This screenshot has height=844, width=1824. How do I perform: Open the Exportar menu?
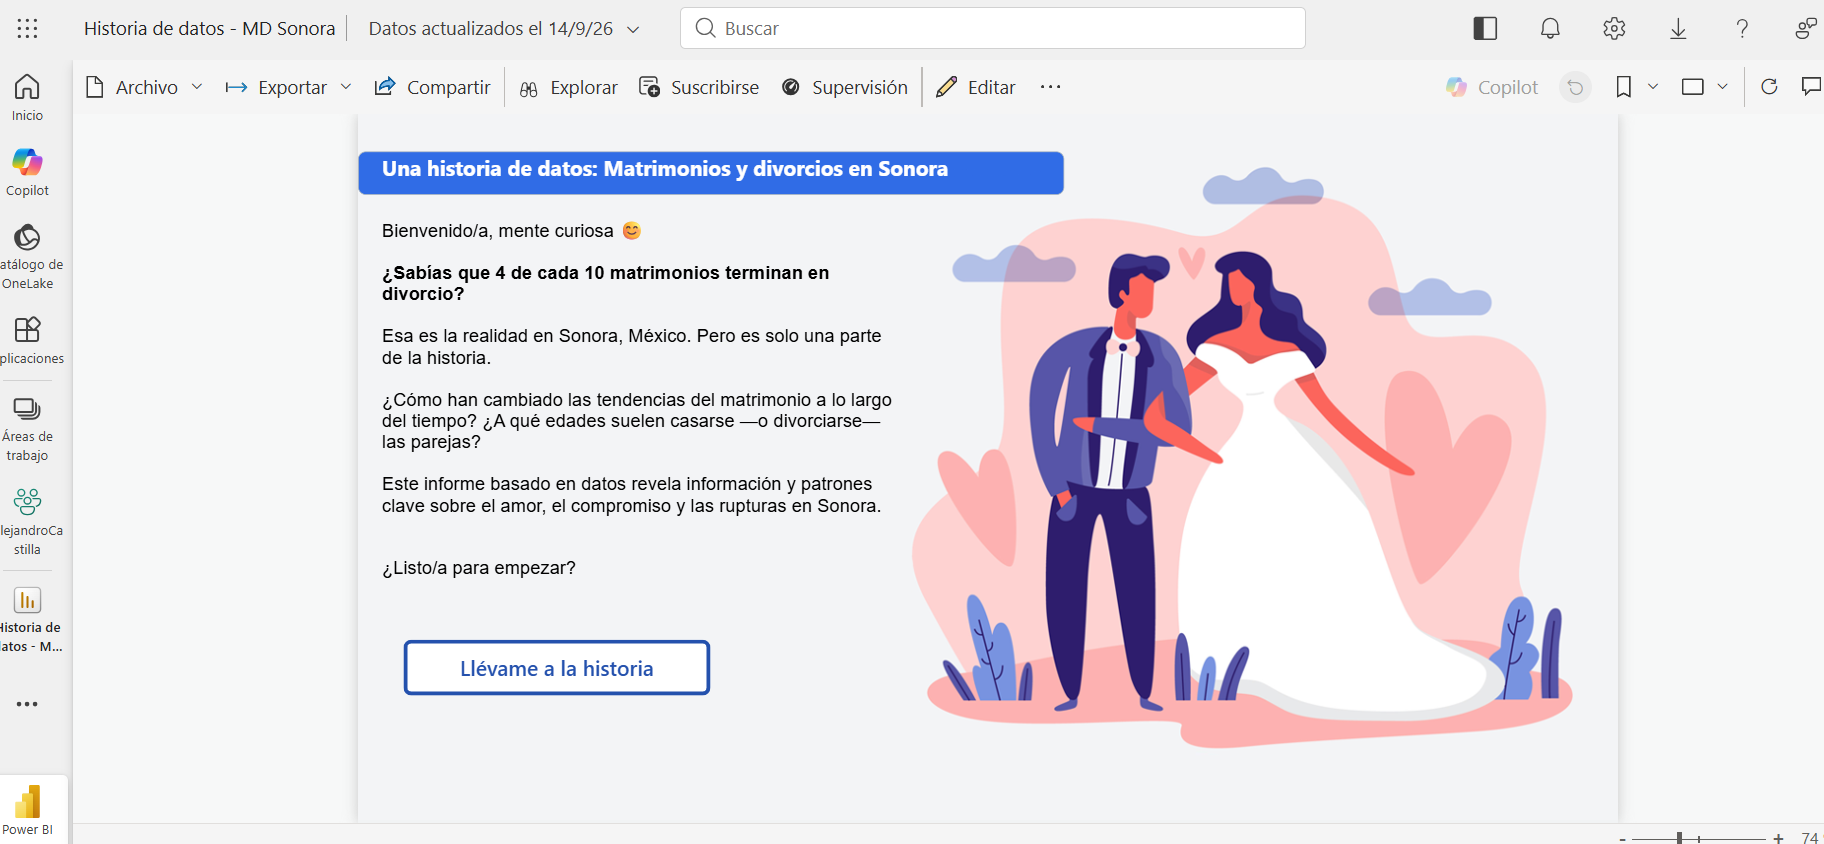288,87
